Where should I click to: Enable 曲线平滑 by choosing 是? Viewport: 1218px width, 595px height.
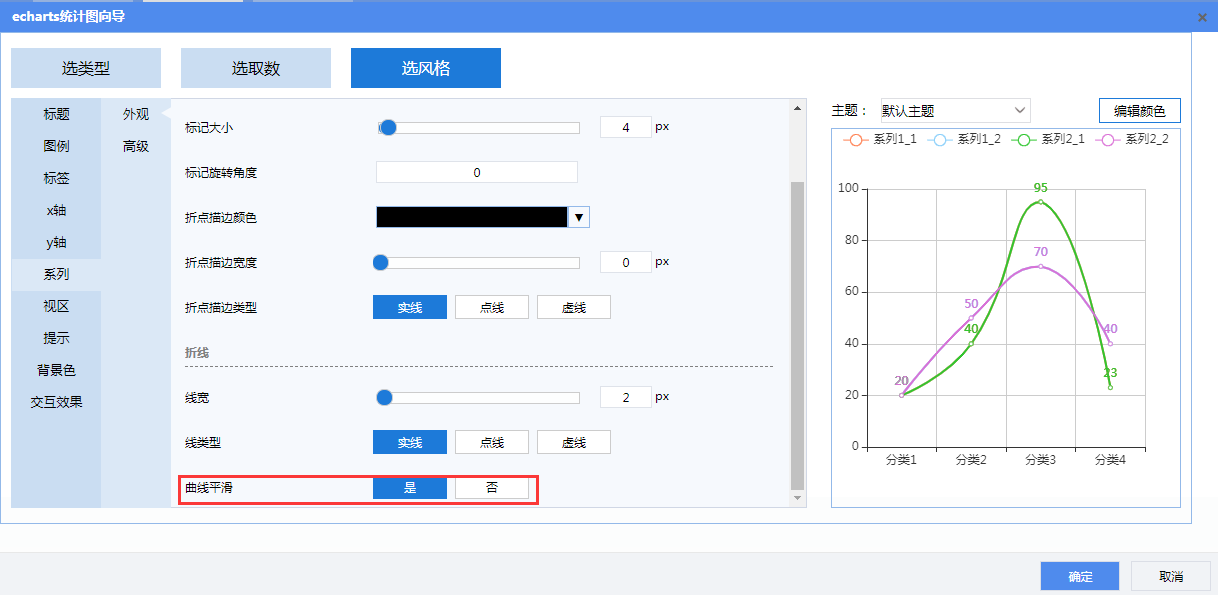409,488
